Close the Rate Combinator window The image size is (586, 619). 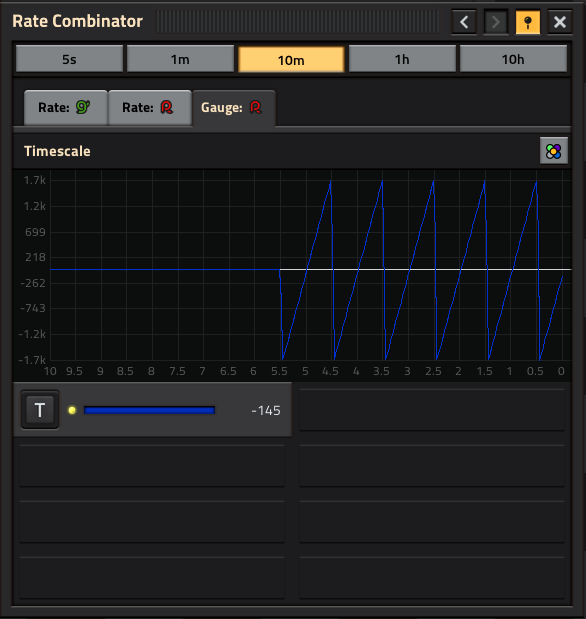coord(560,22)
